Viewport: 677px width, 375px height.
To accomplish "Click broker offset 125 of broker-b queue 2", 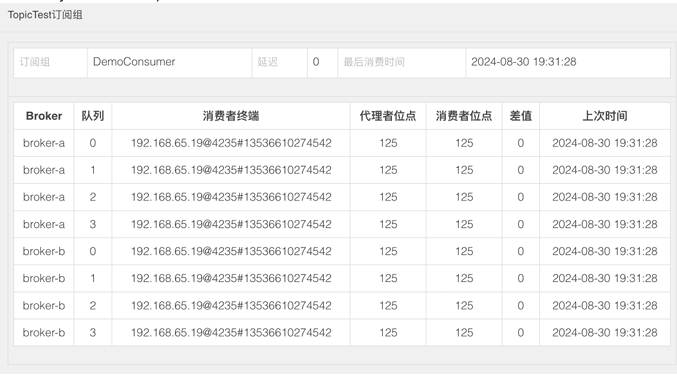I will (388, 306).
